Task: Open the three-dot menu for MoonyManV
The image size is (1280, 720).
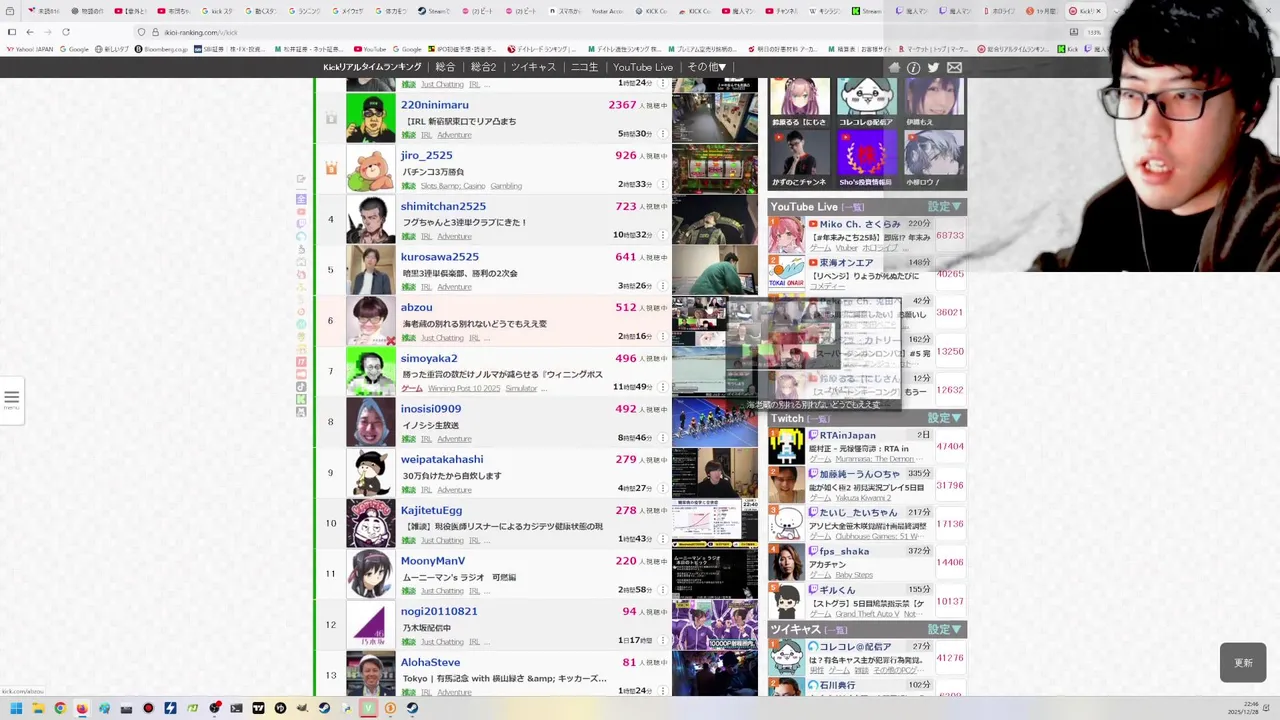Action: [x=662, y=590]
